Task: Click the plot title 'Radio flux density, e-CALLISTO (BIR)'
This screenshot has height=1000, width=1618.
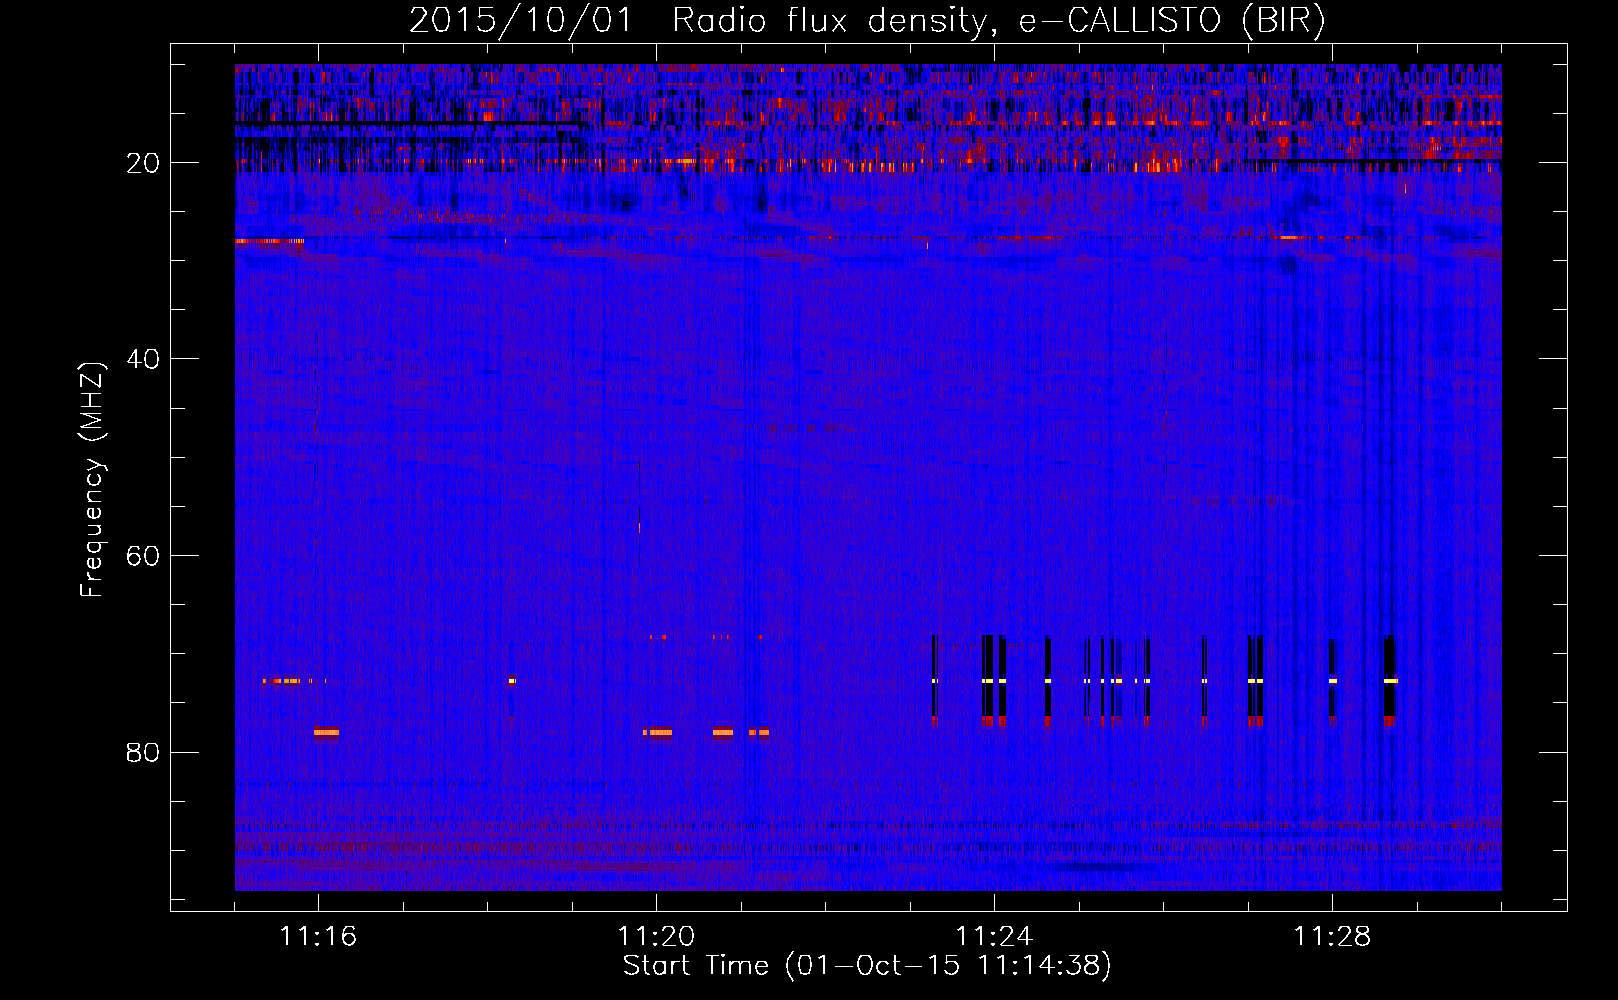Action: [998, 21]
